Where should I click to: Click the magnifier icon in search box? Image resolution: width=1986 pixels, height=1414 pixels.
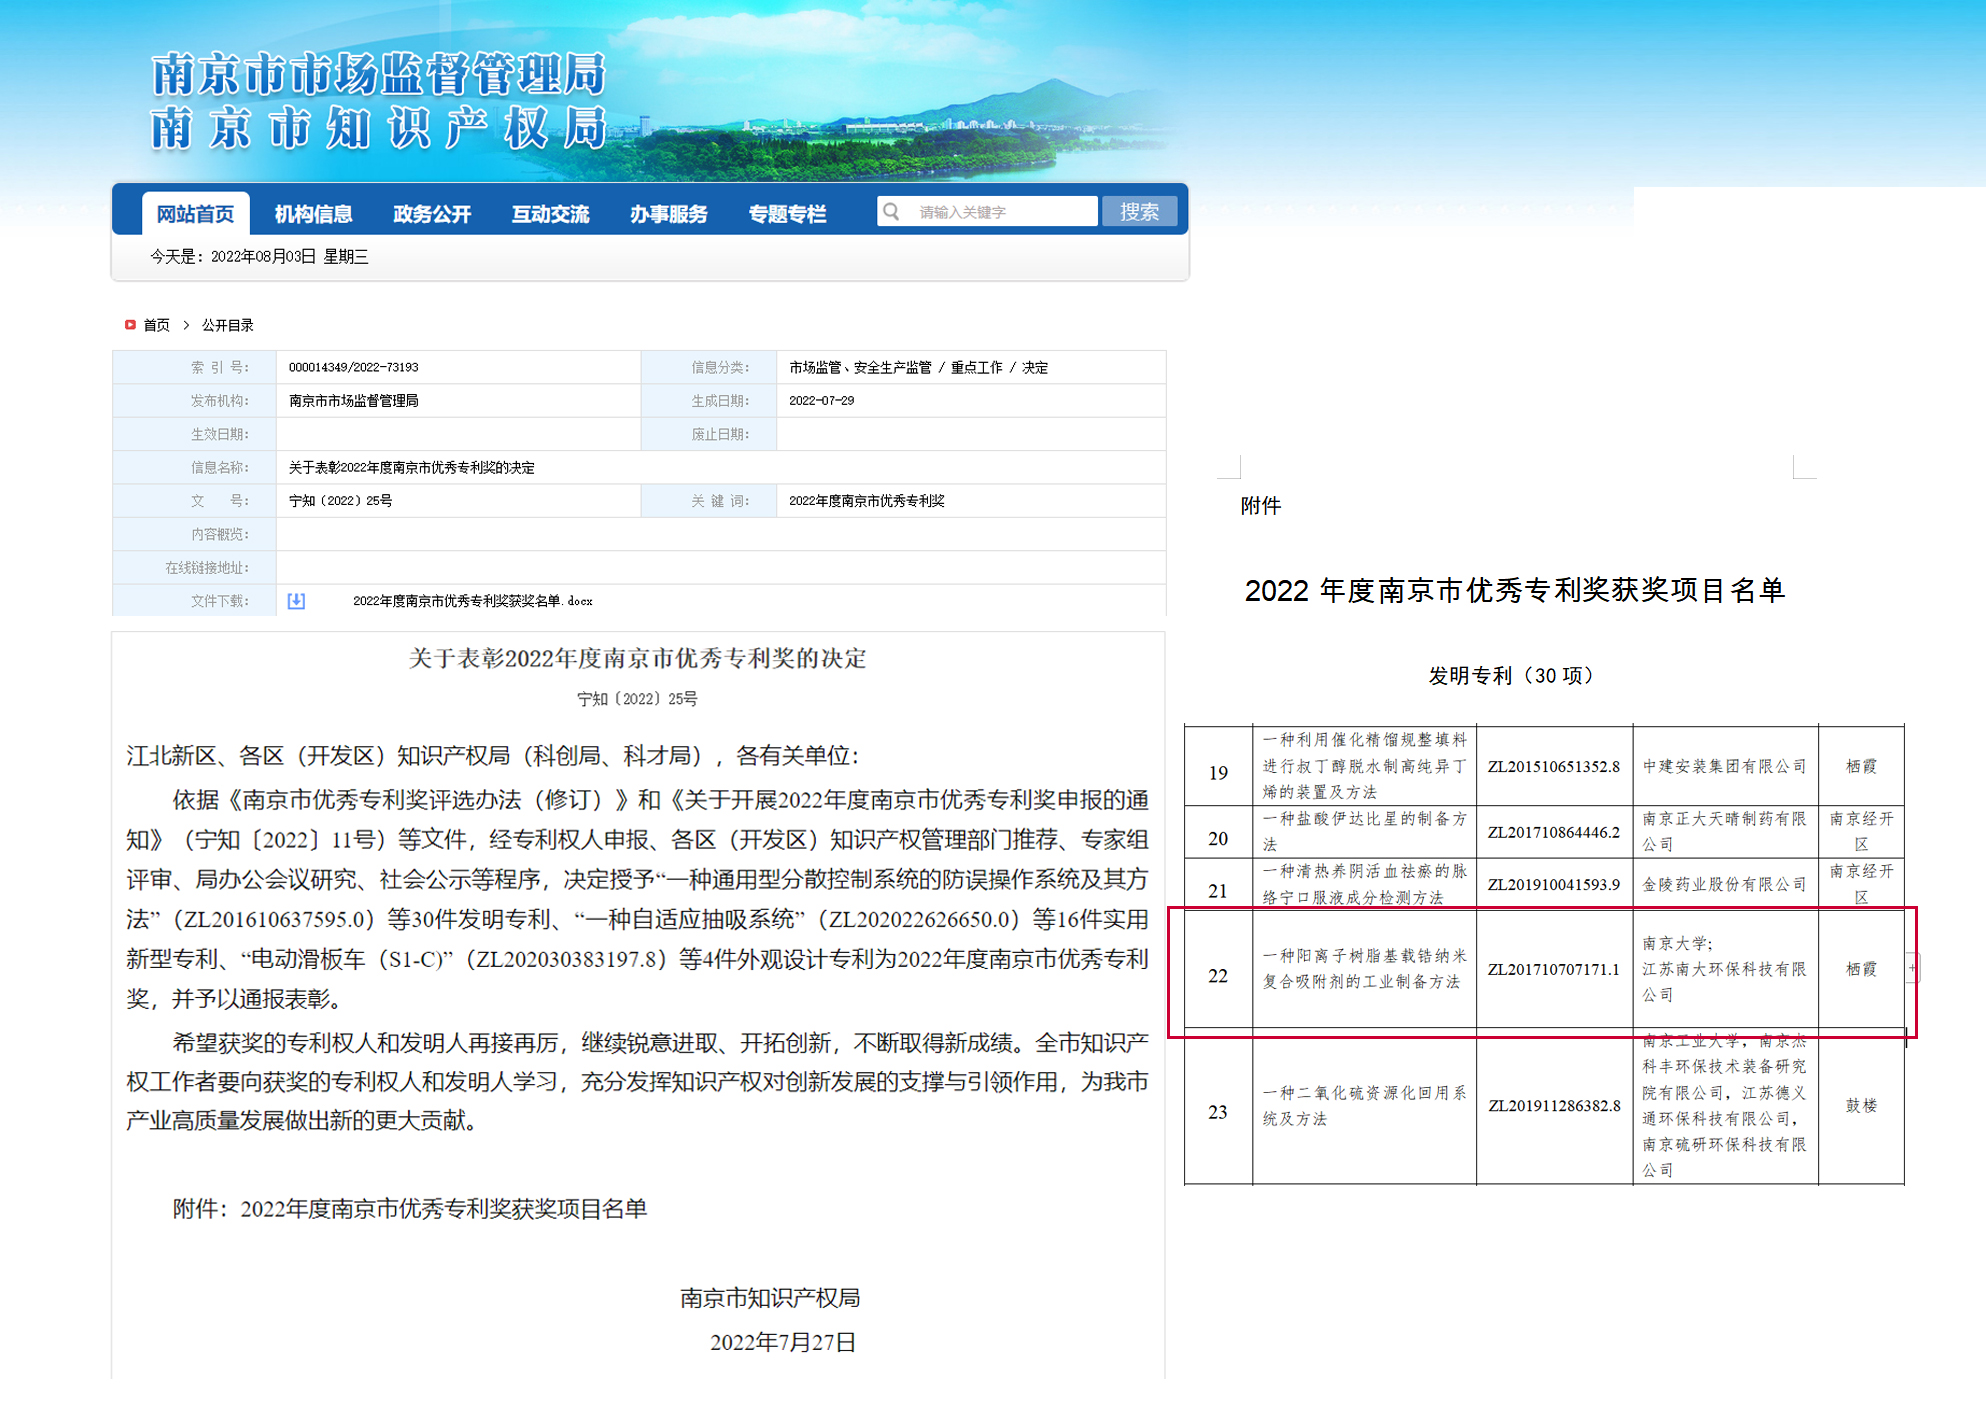click(x=891, y=211)
